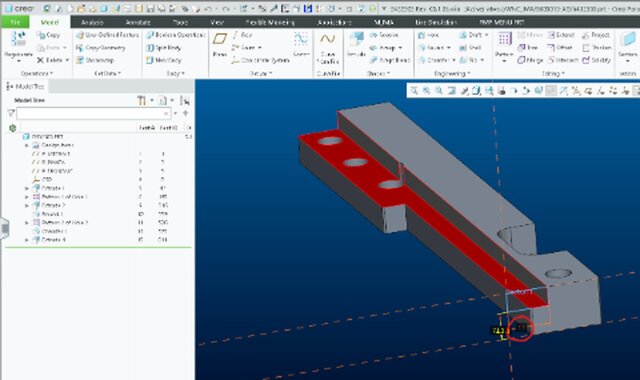Click the green gear icon in model tree
This screenshot has width=640, height=380.
click(x=13, y=128)
